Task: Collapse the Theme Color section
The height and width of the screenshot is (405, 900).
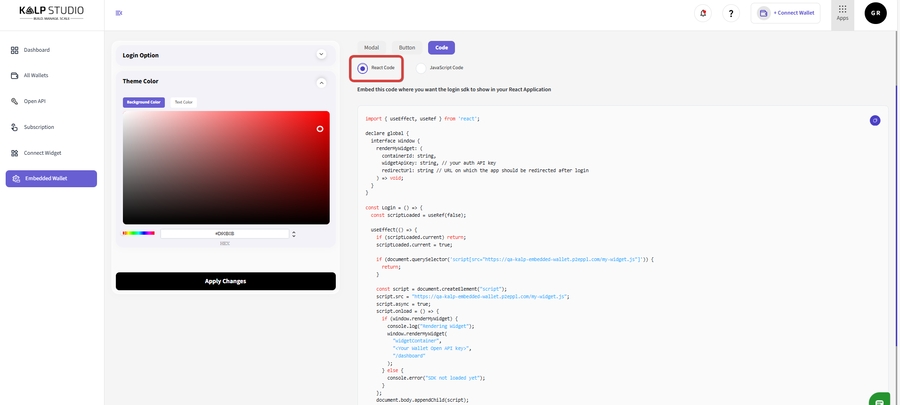Action: click(321, 82)
